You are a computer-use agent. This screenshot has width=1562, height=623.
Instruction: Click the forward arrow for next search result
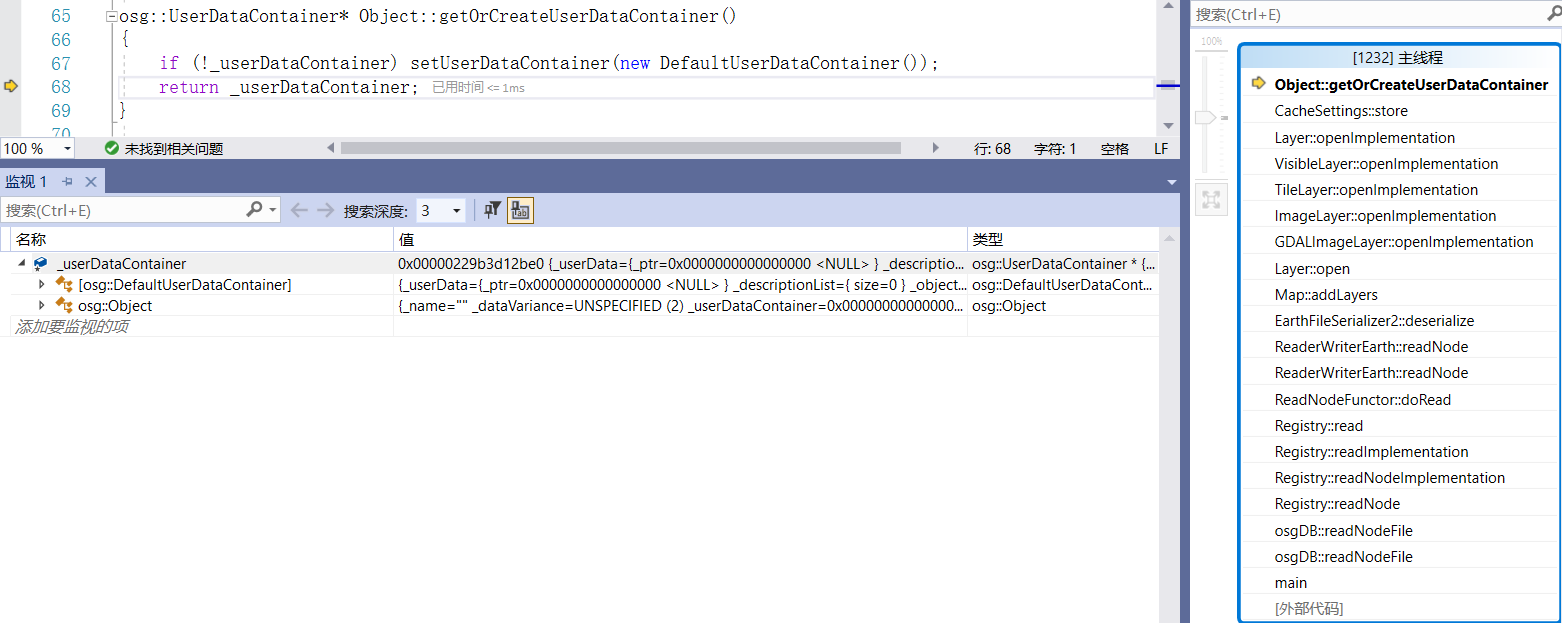click(325, 210)
